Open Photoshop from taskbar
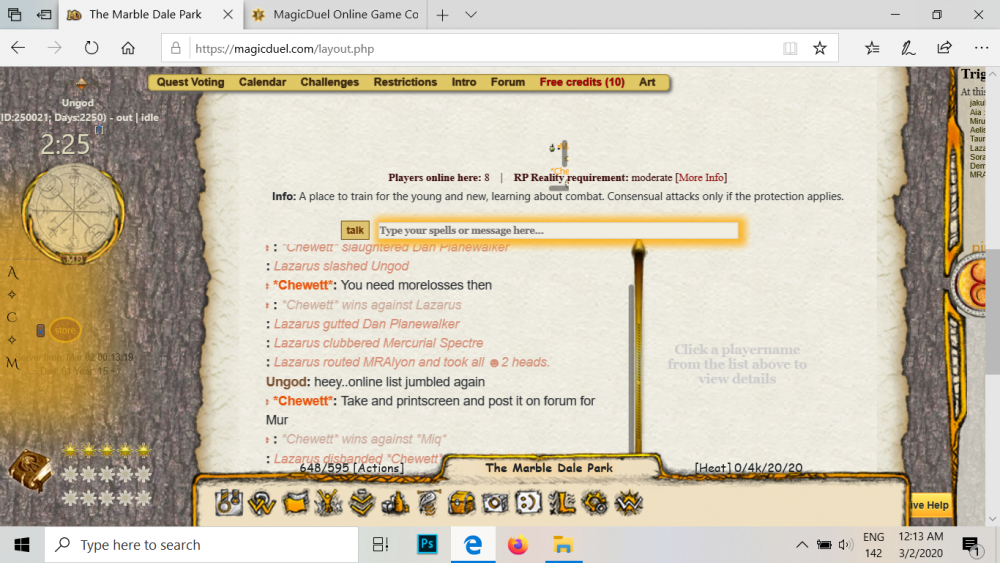The image size is (1000, 563). 427,545
